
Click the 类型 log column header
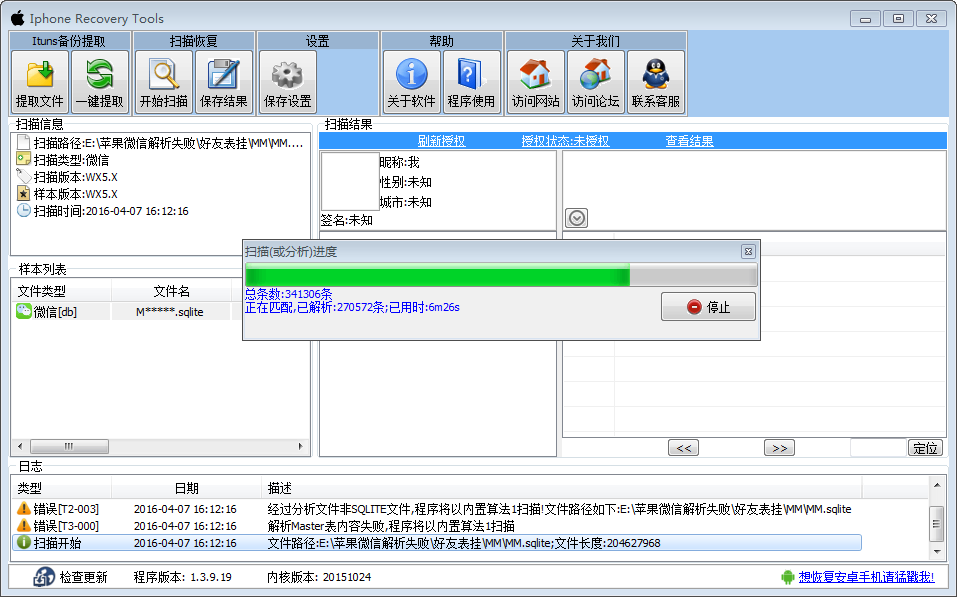[x=62, y=488]
